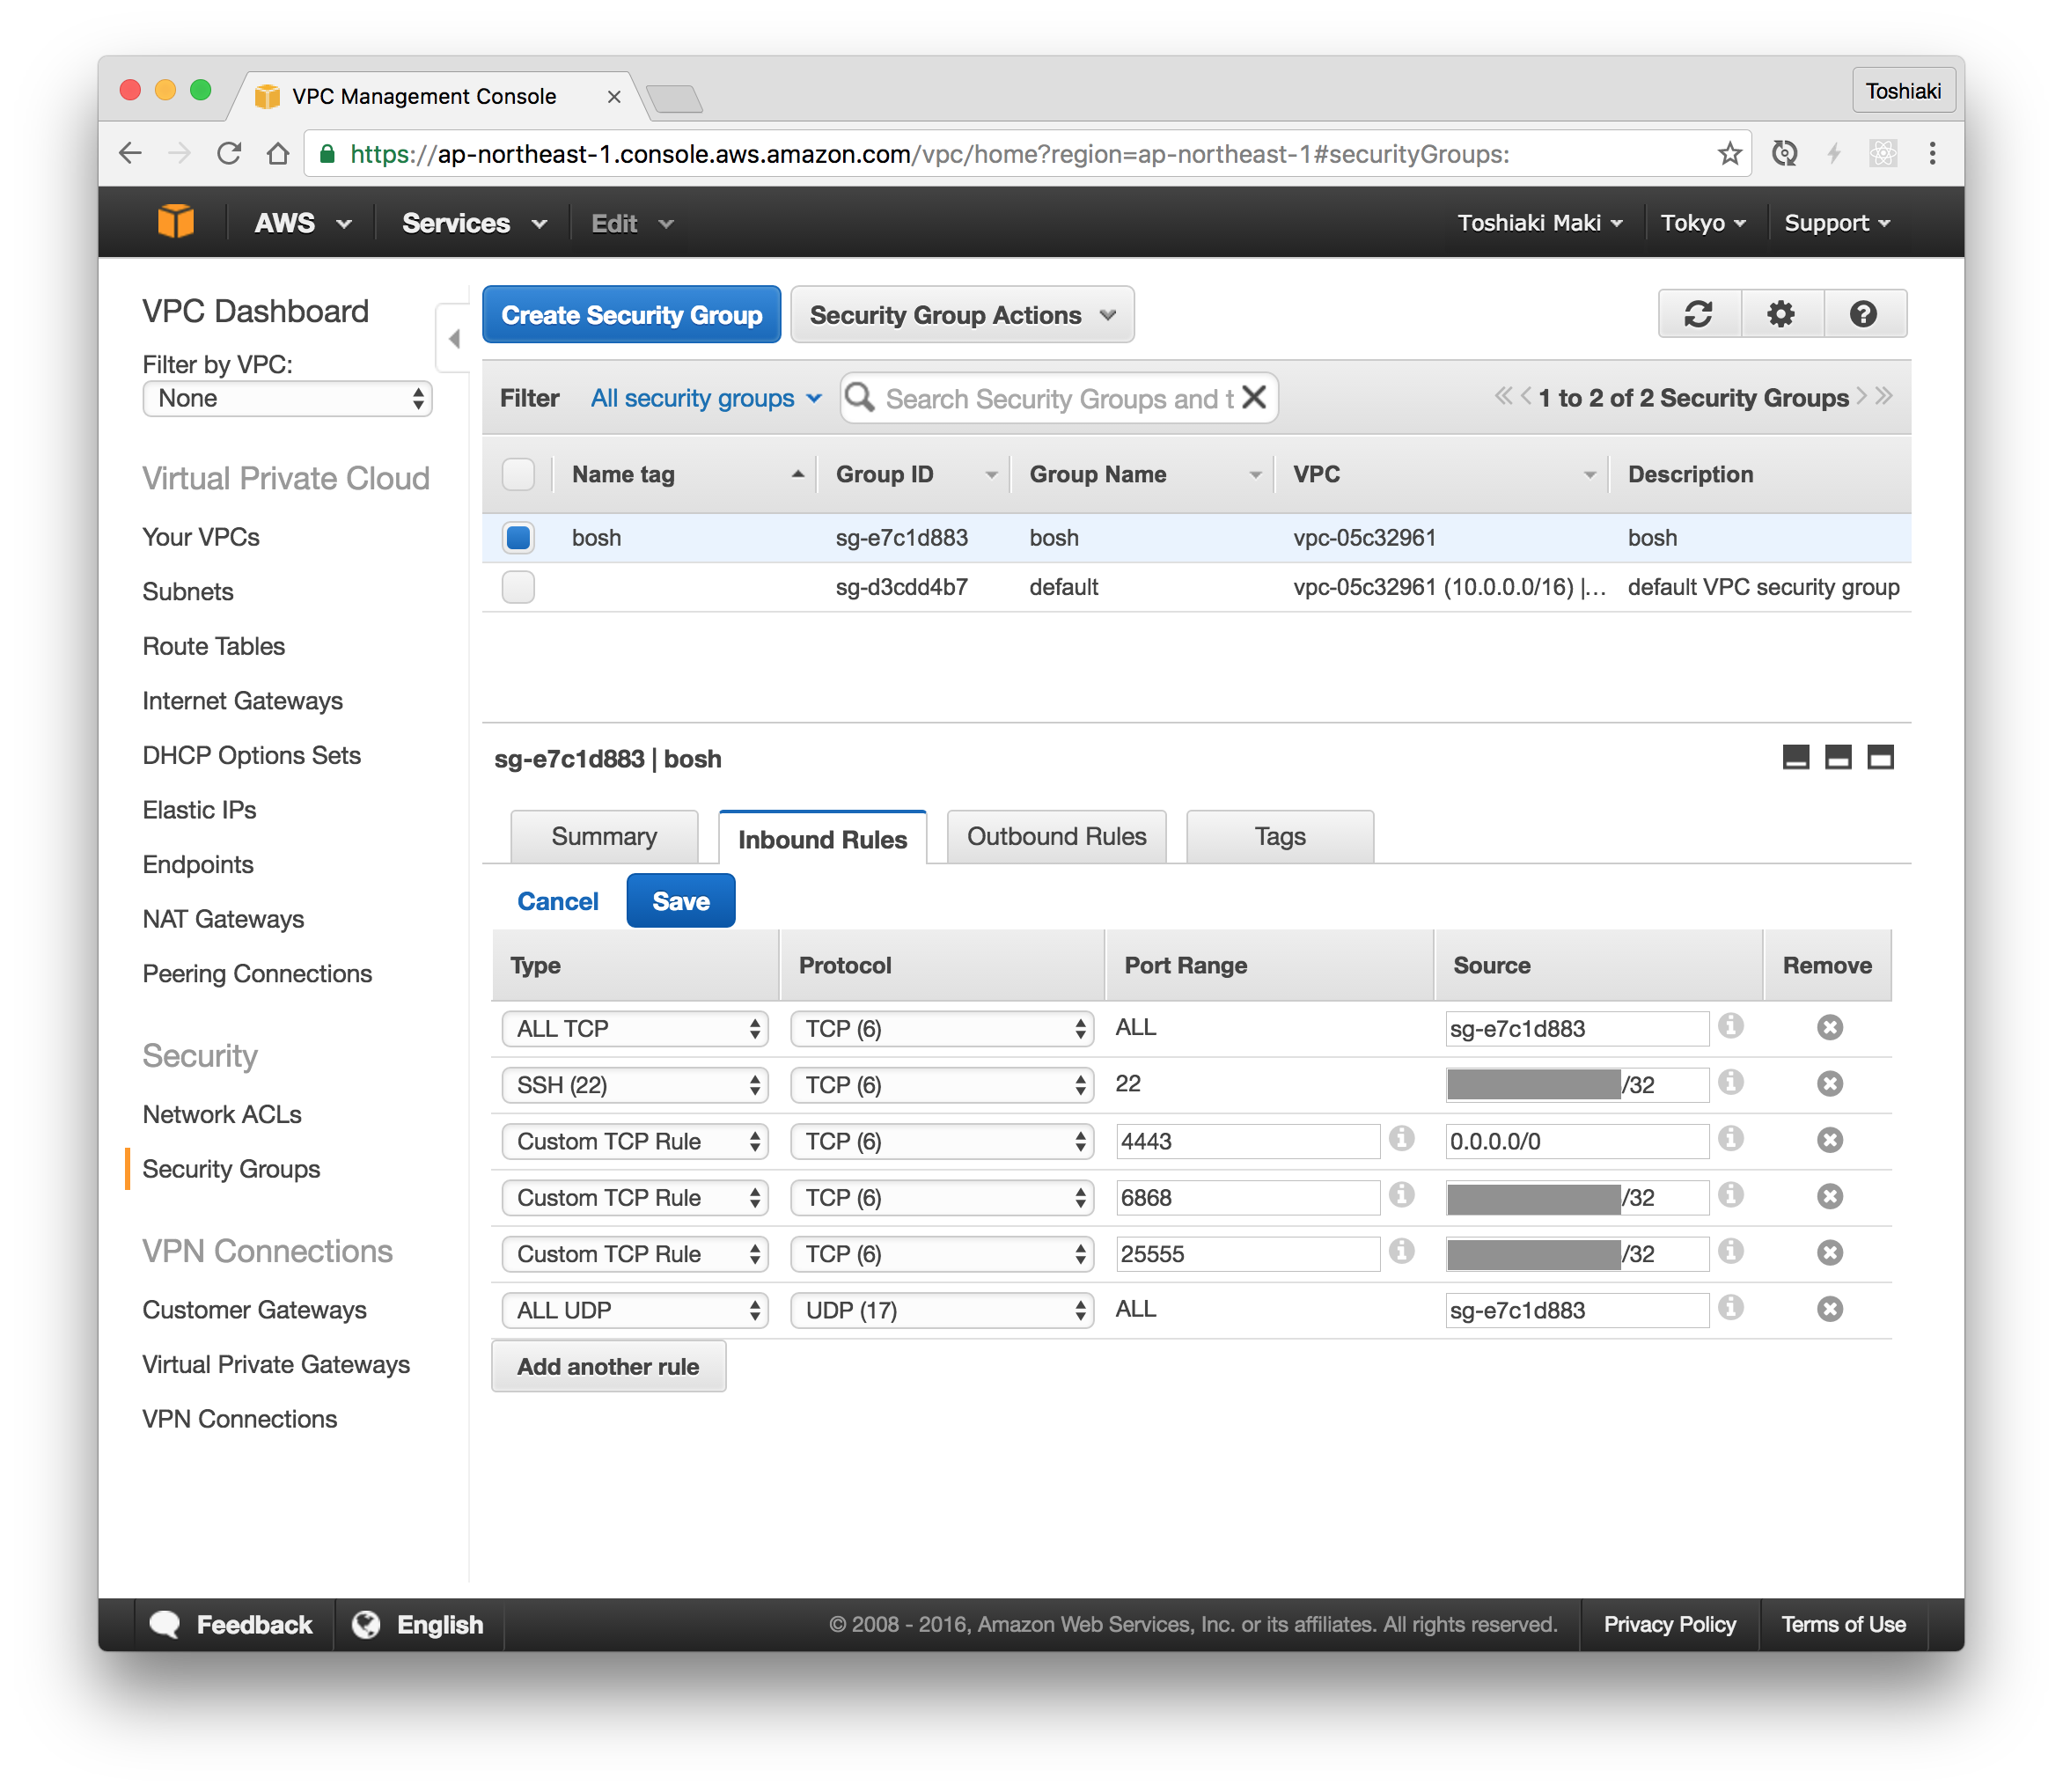Clear the security group search box
Image resolution: width=2063 pixels, height=1792 pixels.
[1255, 397]
